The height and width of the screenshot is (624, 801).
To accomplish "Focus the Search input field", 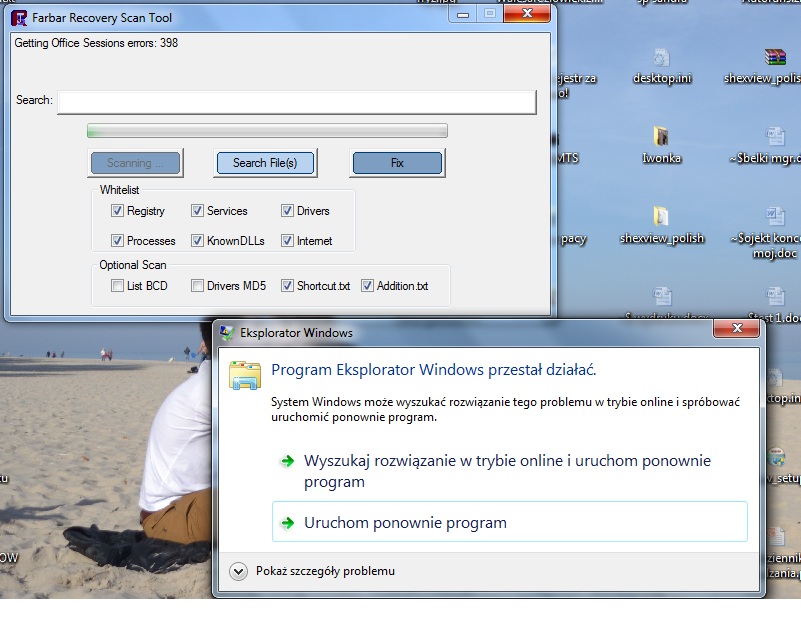I will pyautogui.click(x=297, y=102).
